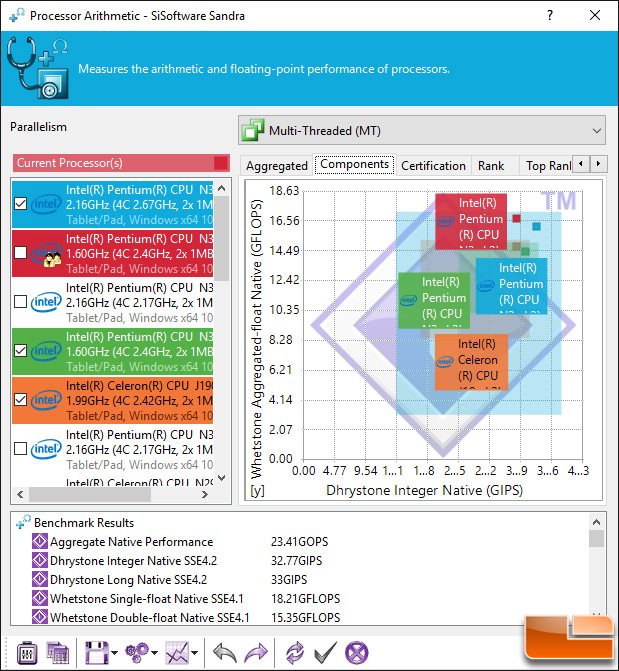
Task: Click the Dhrystone Long Native diamond icon
Action: click(x=40, y=579)
